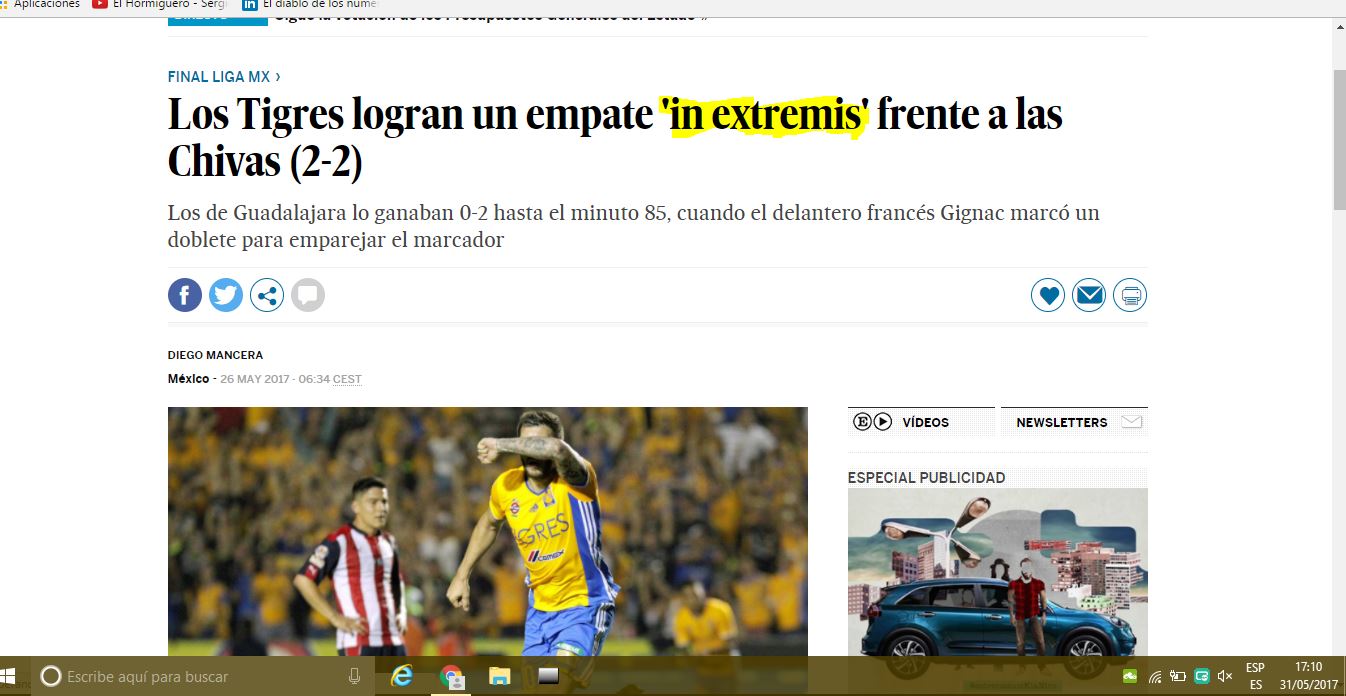The height and width of the screenshot is (696, 1346).
Task: Open the article comments bubble
Action: coord(308,295)
